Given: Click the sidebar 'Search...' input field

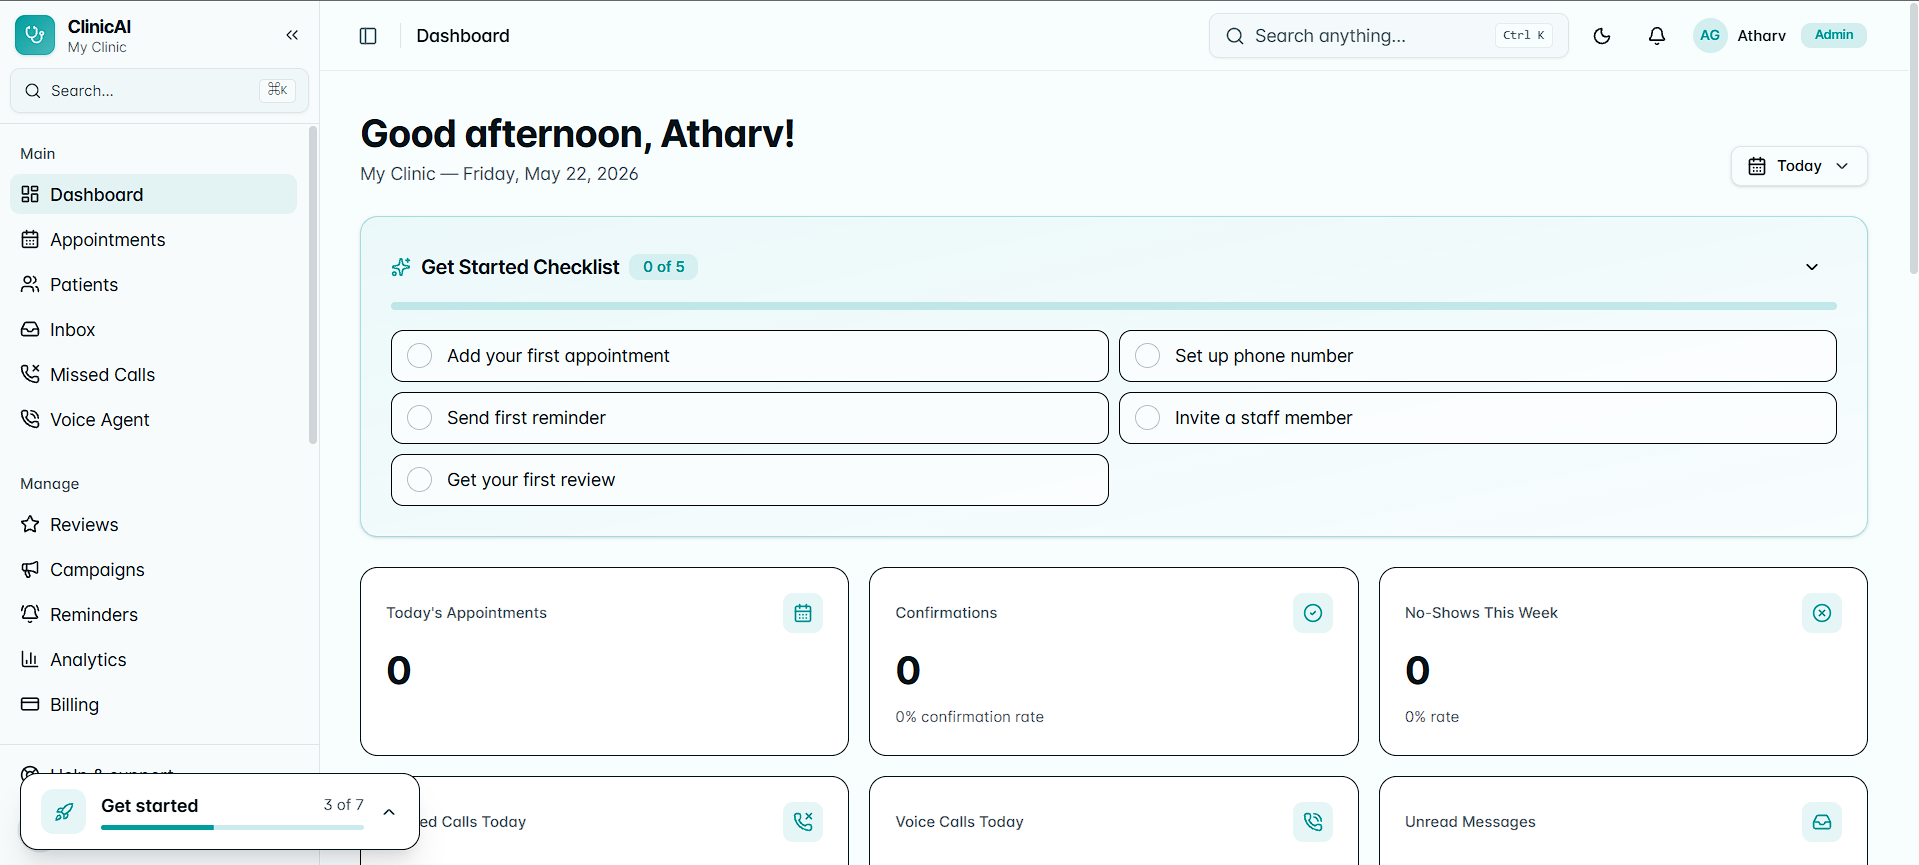Looking at the screenshot, I should click(x=159, y=91).
